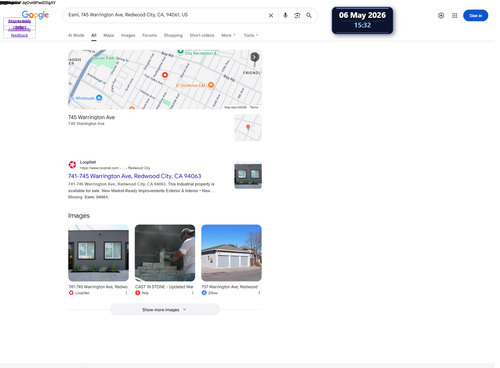
Task: Open options menu for the Yelp image
Action: pos(193,293)
